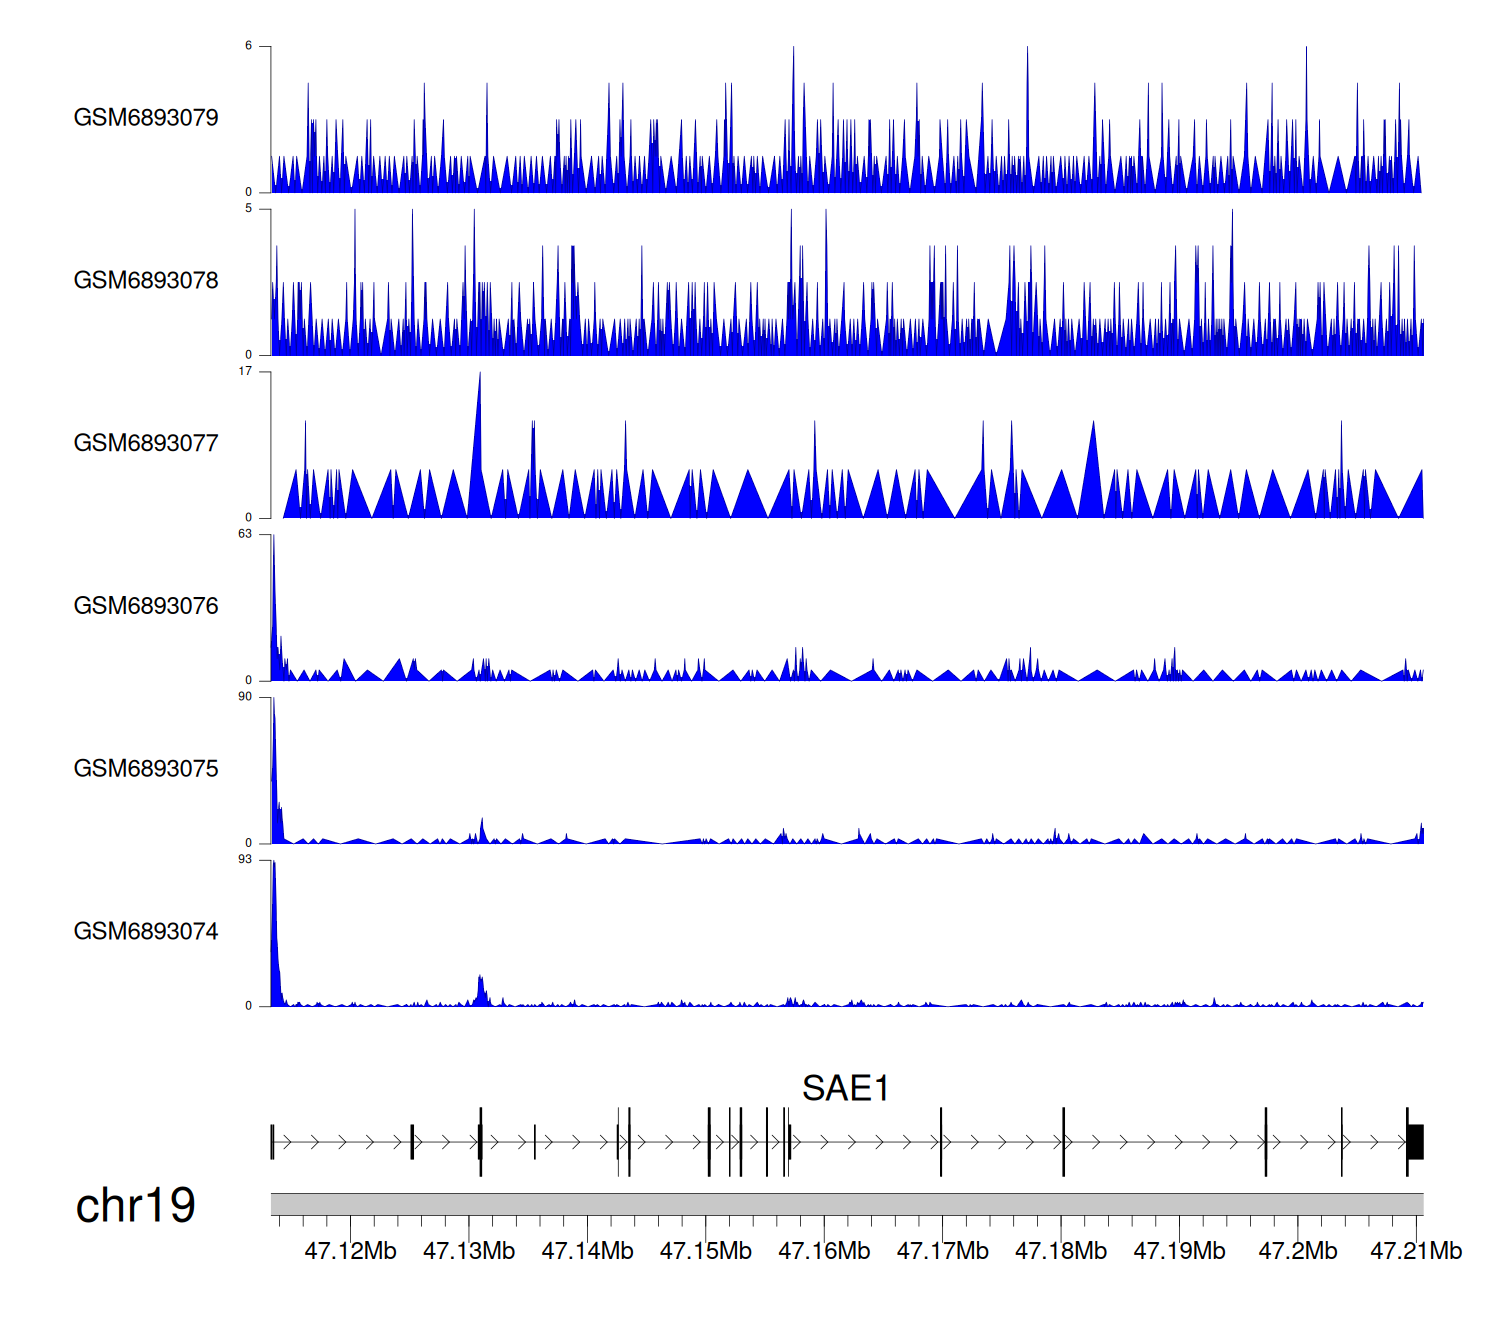
Task: Click the large final exon block of SAE1
Action: [1415, 1142]
